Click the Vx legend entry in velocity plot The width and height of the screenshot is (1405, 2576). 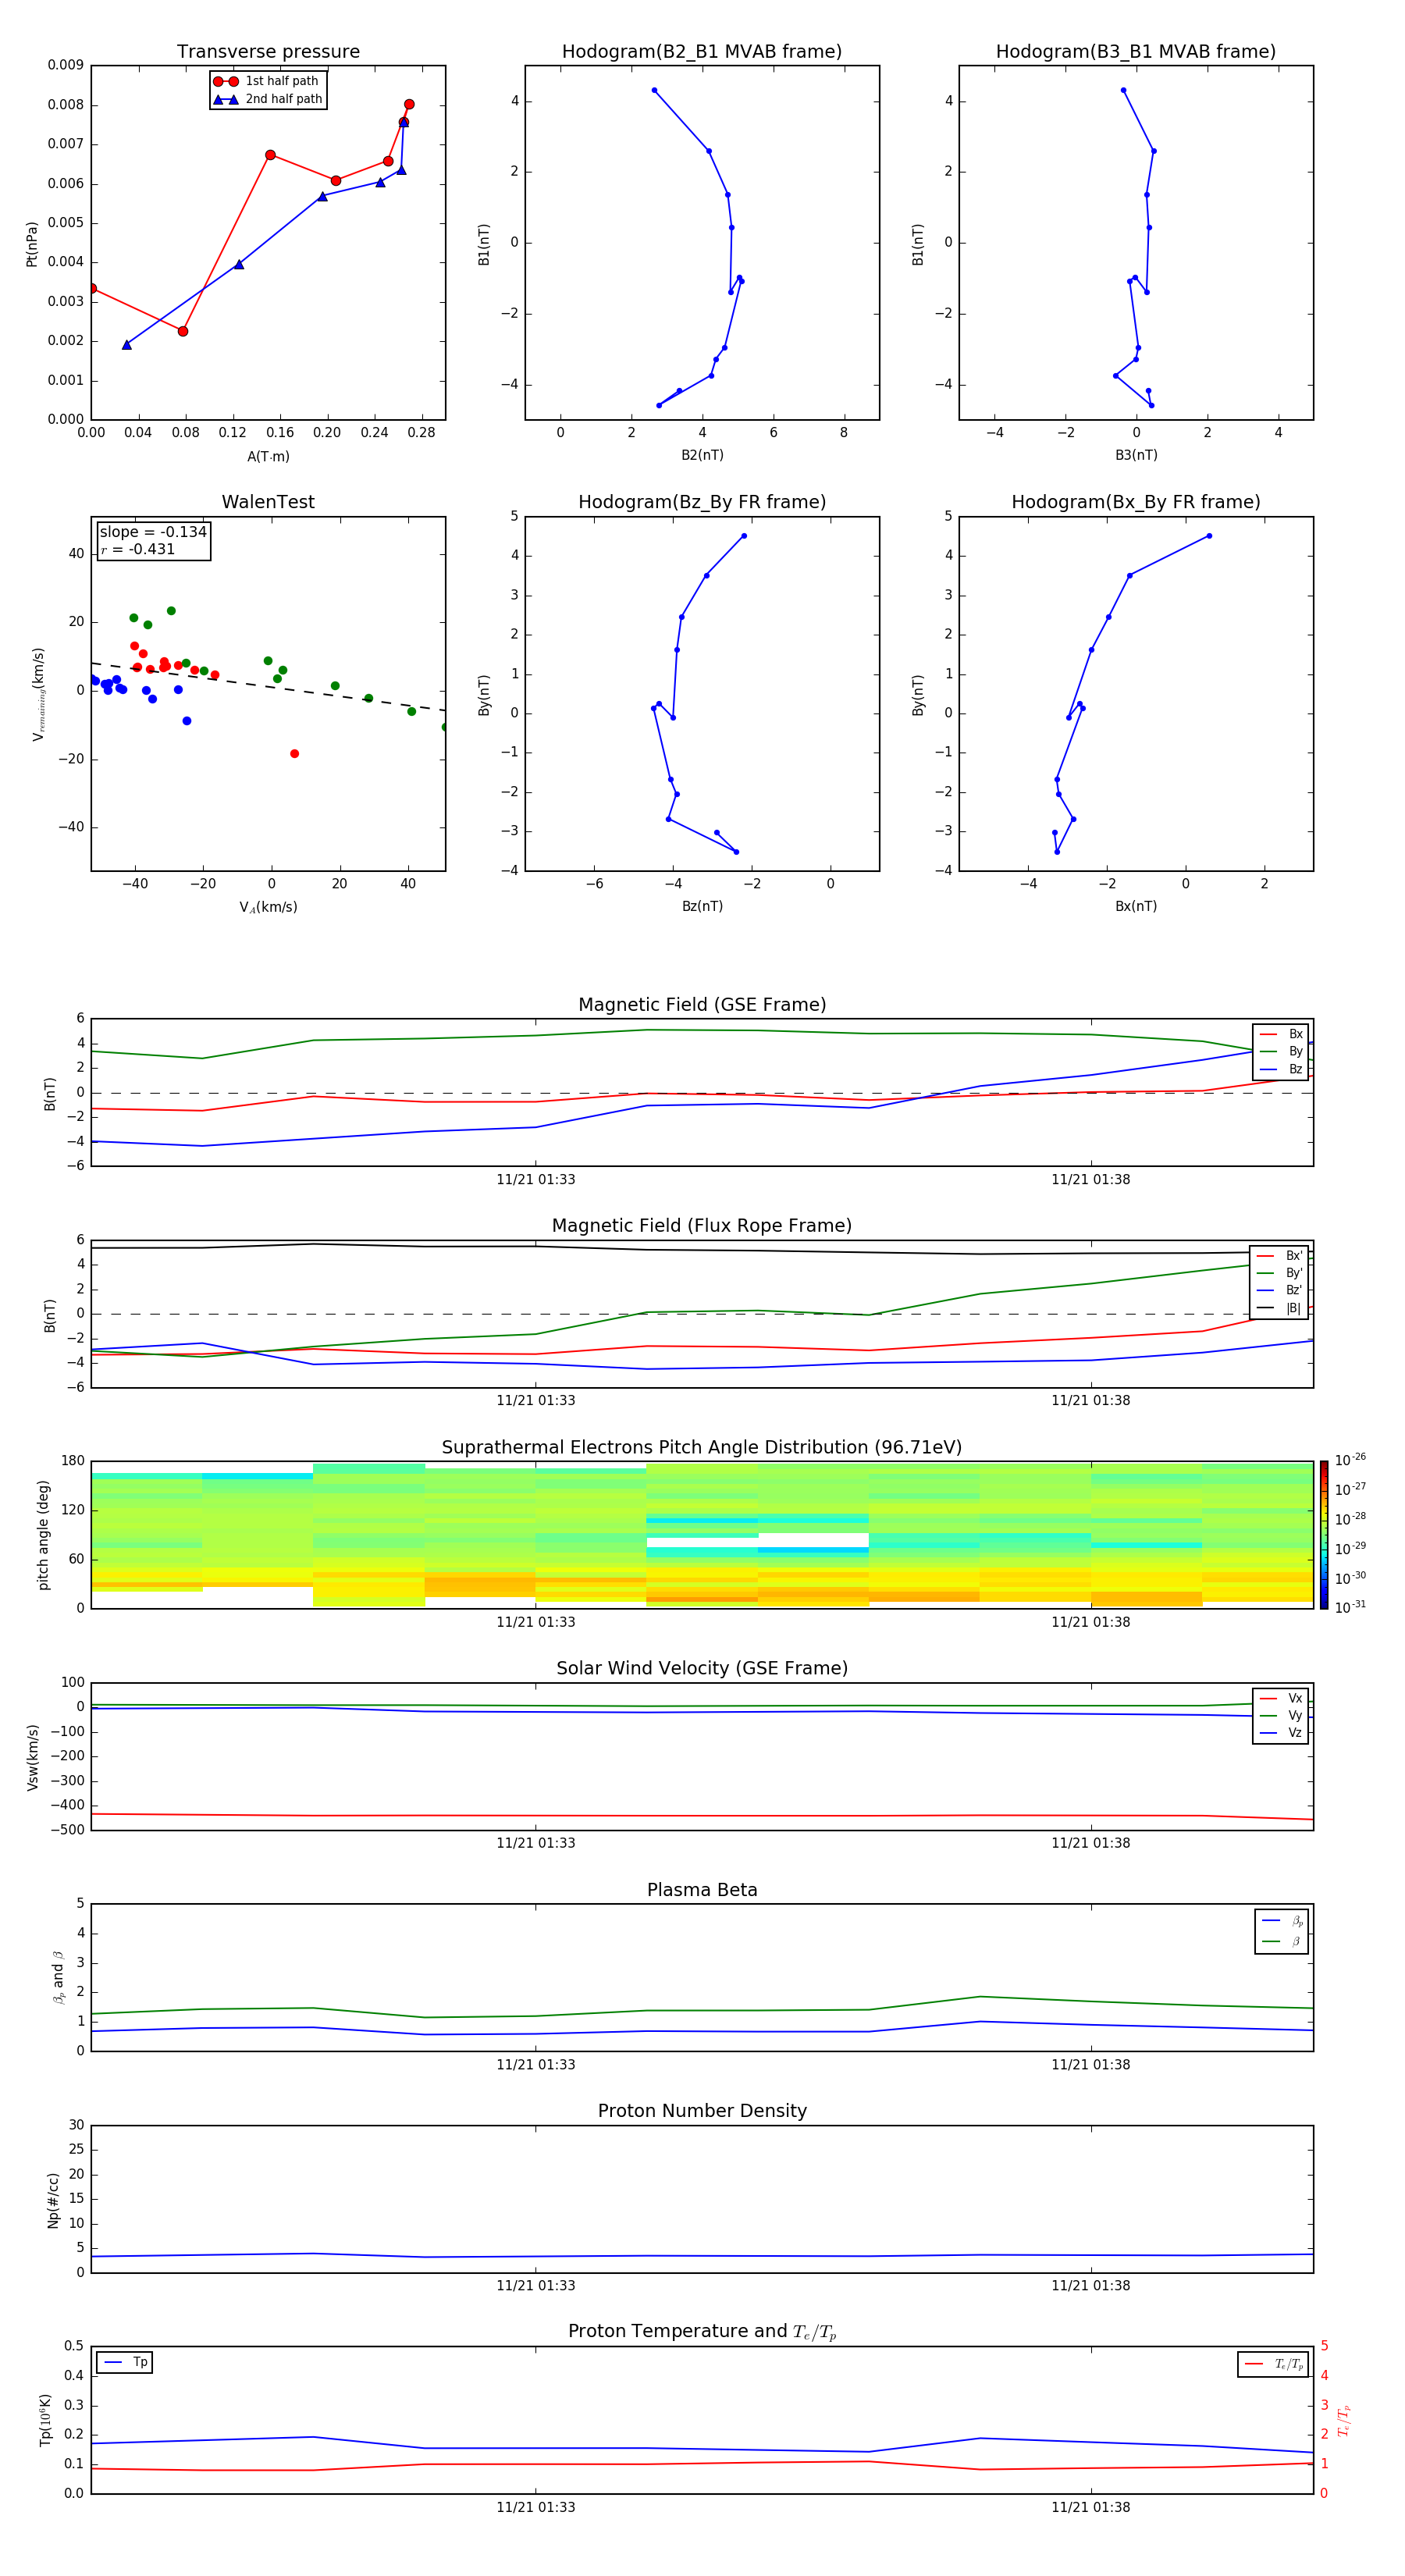coord(1281,1698)
